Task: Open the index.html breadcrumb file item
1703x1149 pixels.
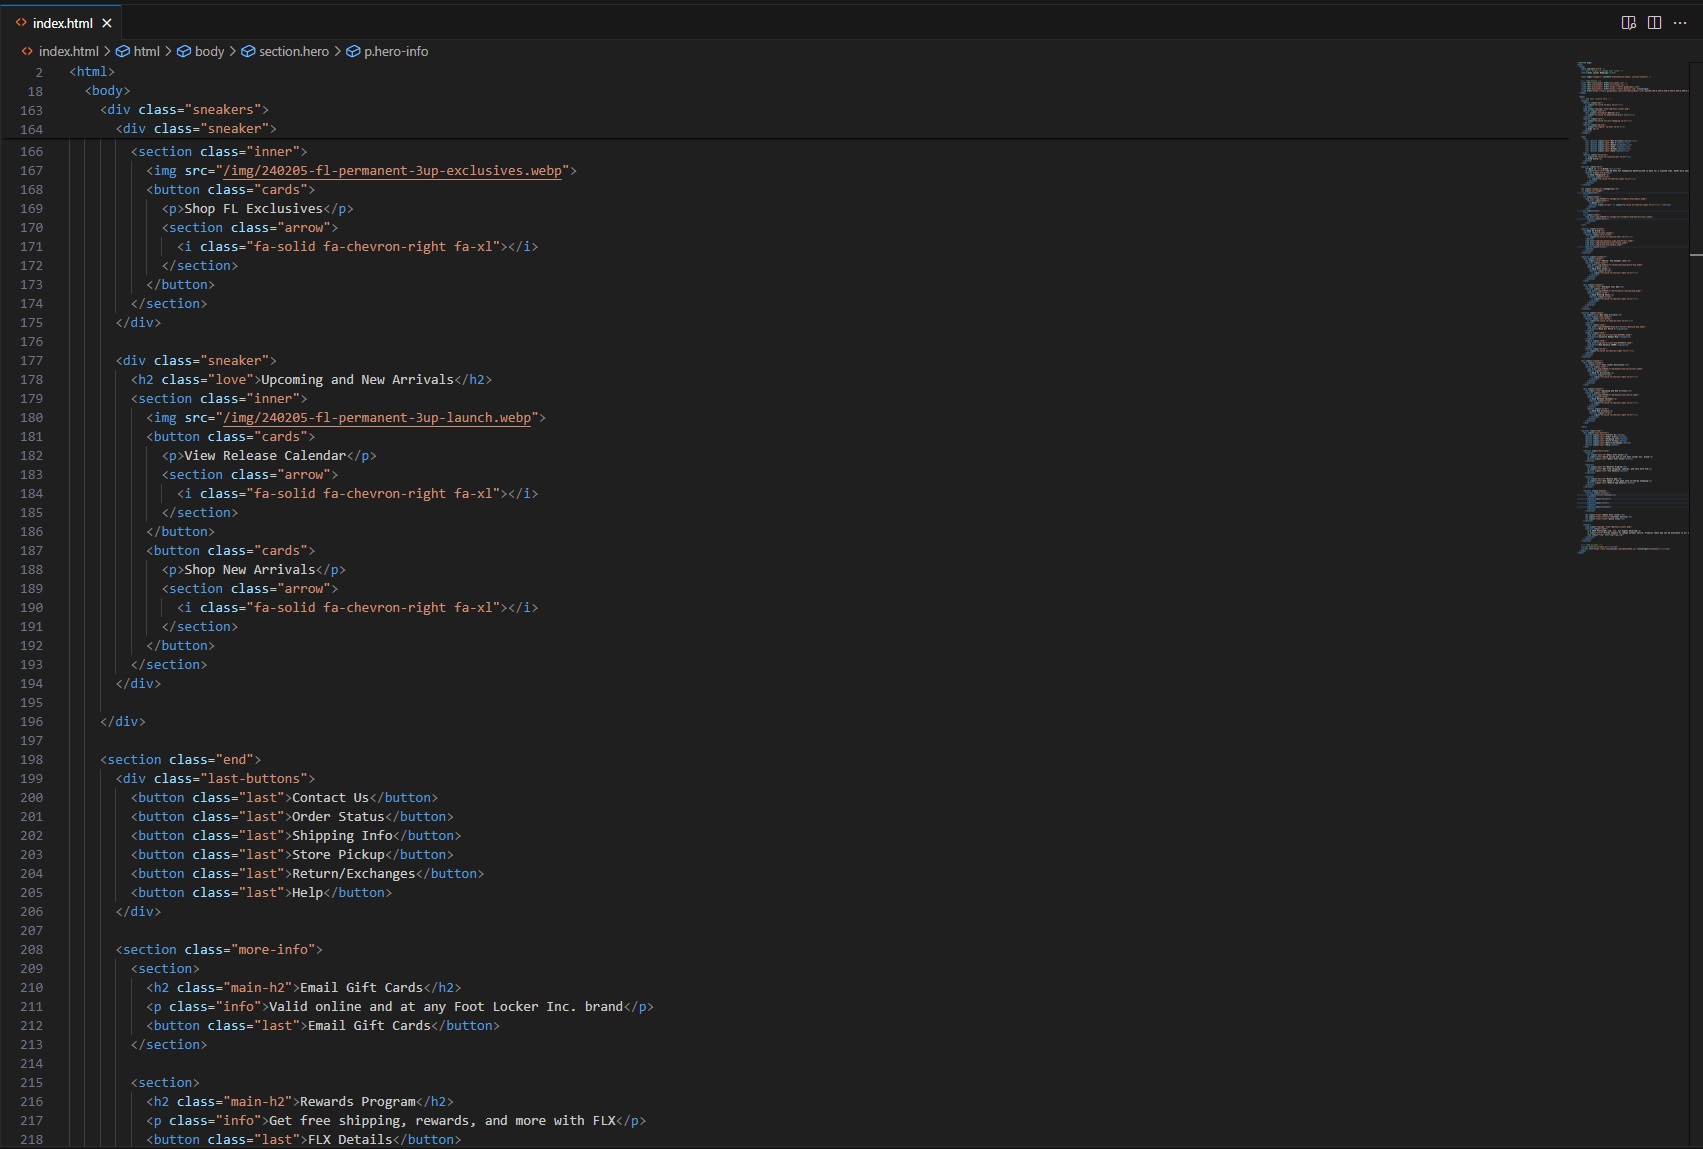Action: tap(68, 52)
